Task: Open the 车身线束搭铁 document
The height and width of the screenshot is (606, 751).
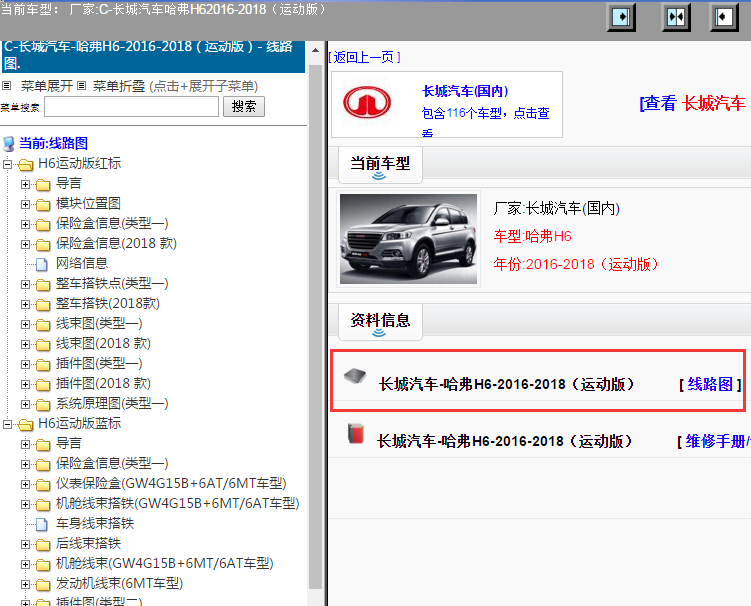Action: [x=95, y=524]
